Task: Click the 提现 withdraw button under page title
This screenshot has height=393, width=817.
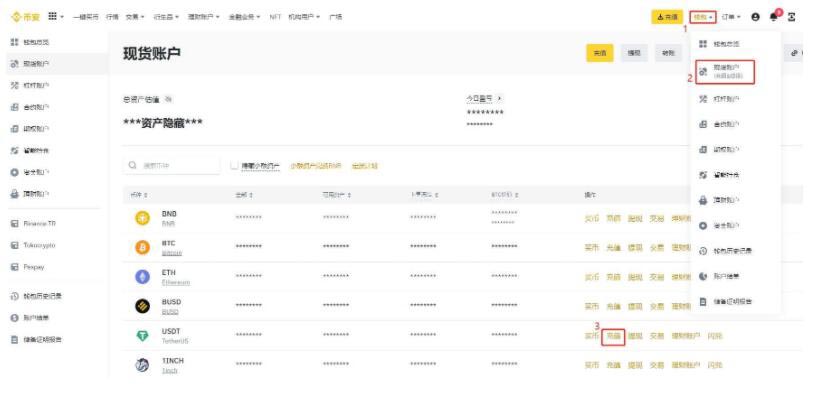Action: pos(634,53)
